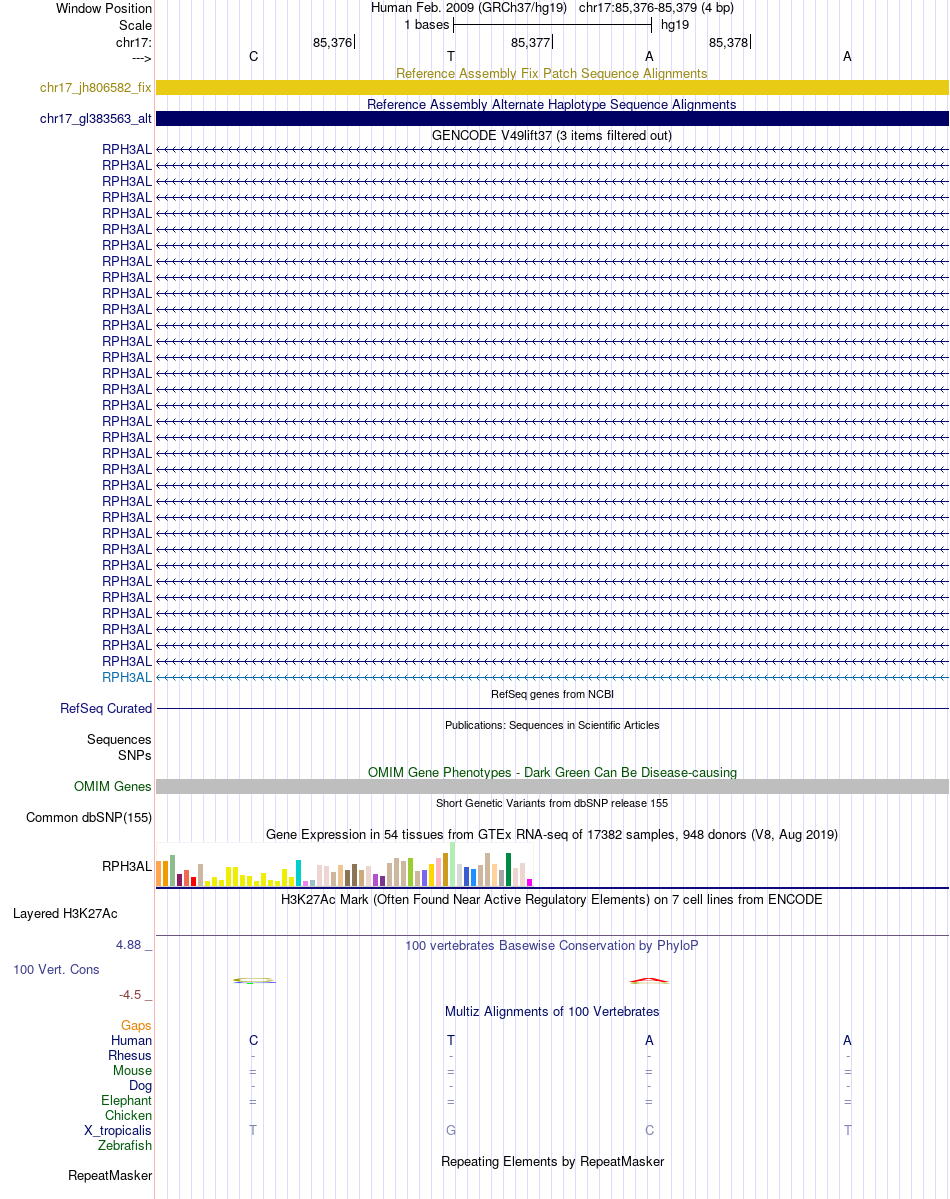Click the T base in Human alignment row
This screenshot has width=950, height=1199.
click(451, 1041)
